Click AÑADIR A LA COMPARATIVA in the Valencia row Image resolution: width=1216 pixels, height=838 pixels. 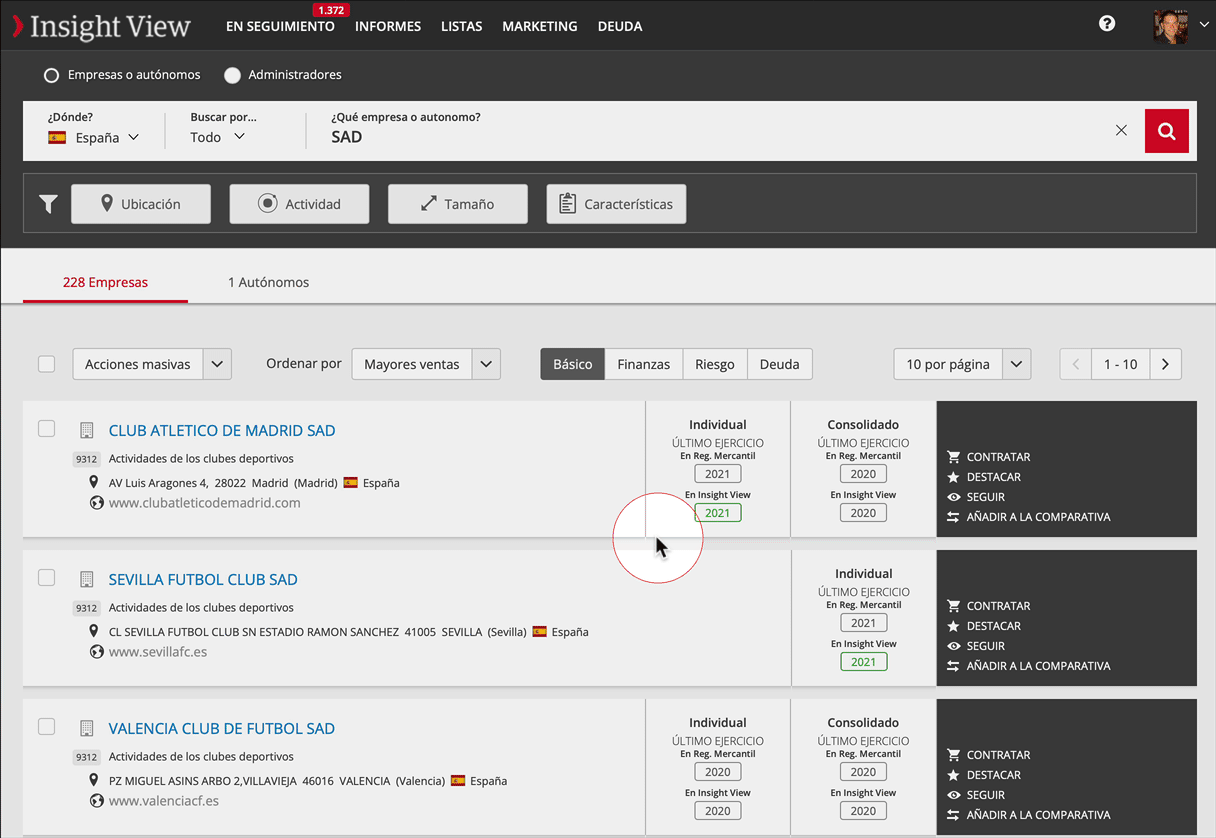pyautogui.click(x=1038, y=815)
